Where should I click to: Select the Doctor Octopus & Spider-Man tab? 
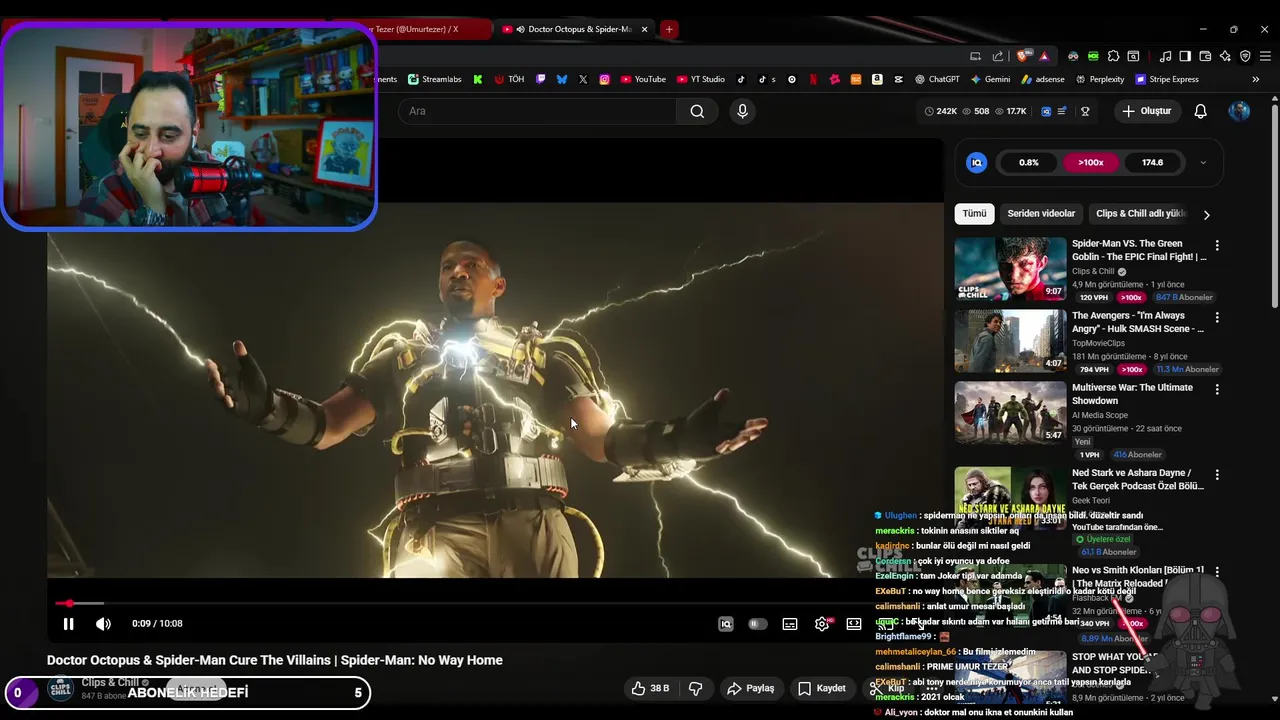click(575, 29)
